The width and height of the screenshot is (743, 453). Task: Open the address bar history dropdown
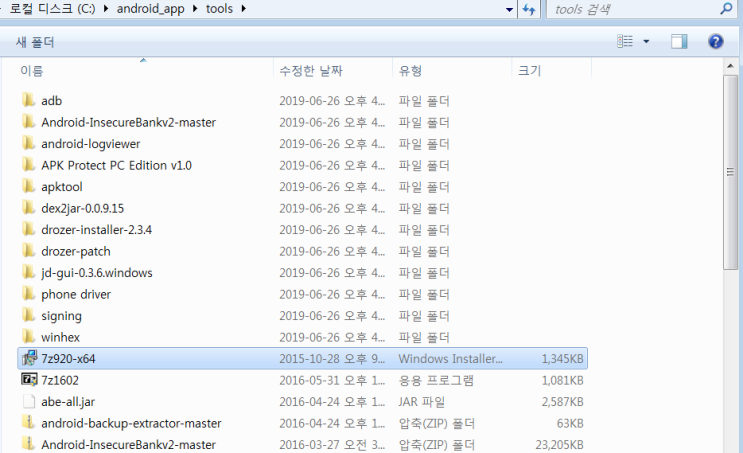(509, 9)
